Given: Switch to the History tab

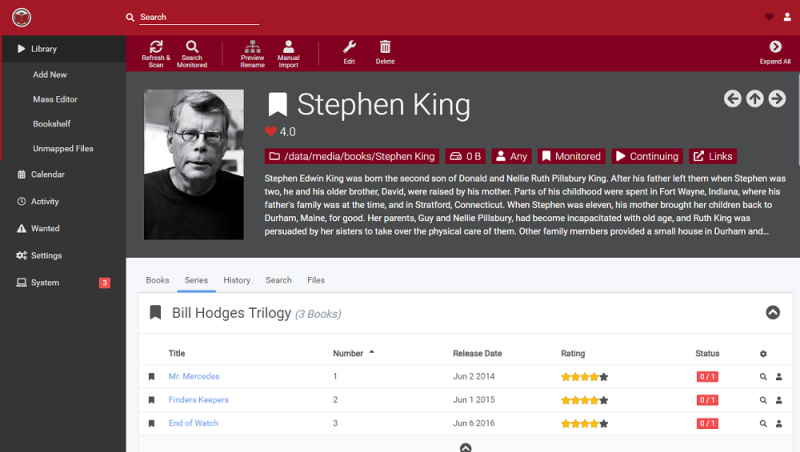Looking at the screenshot, I should (x=236, y=280).
